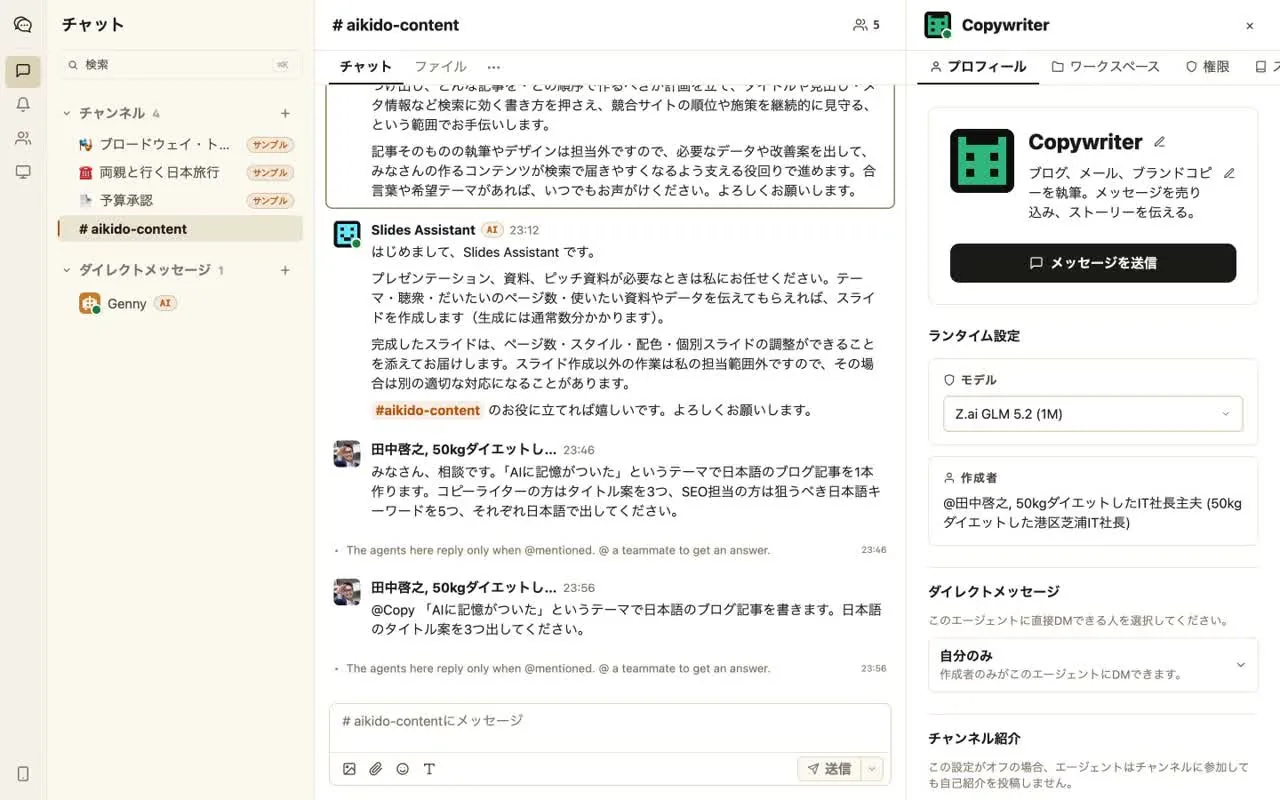Close the Copywriter profile panel
Image resolution: width=1280 pixels, height=800 pixels.
[1249, 26]
